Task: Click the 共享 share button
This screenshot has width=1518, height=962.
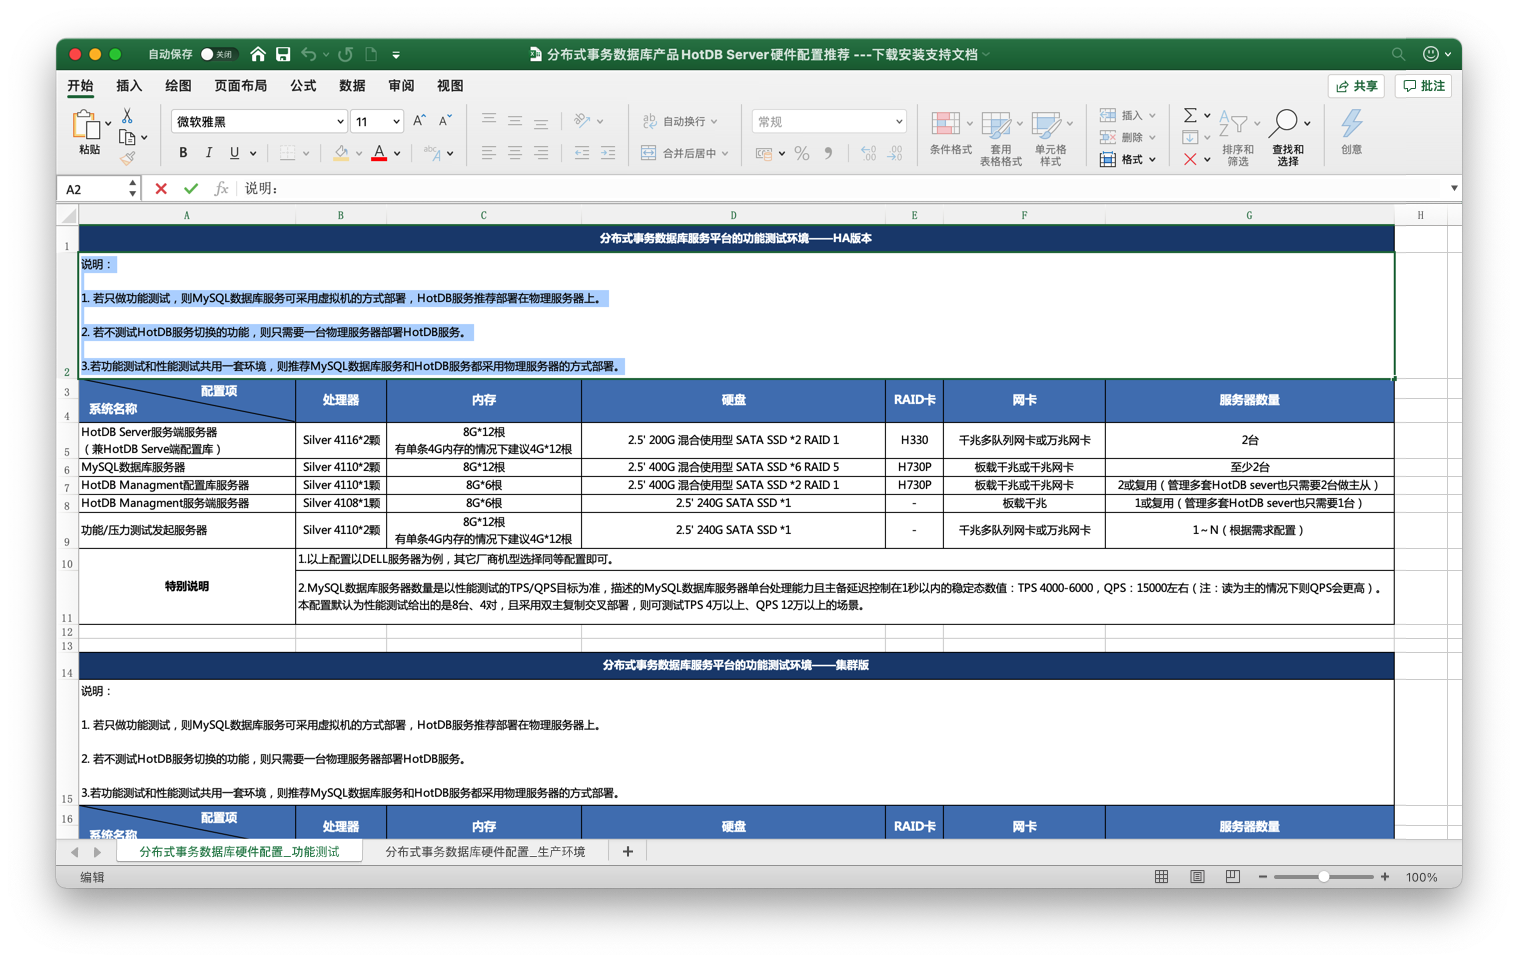Action: 1356,86
